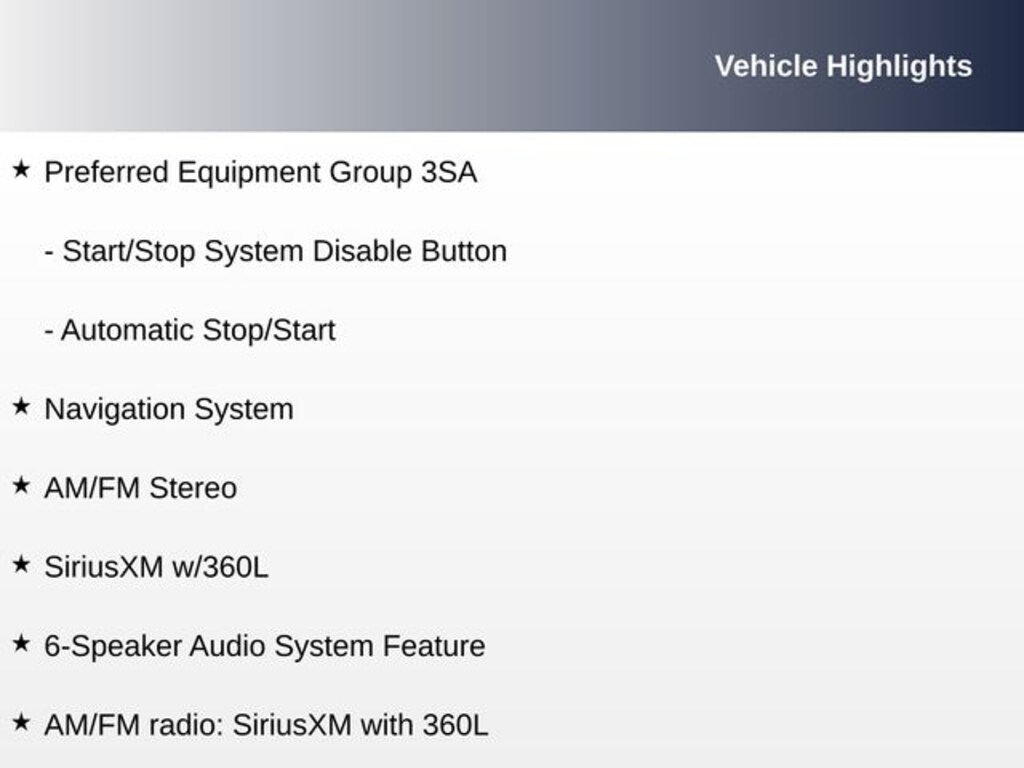Select the Preferred Equipment Group 3SA text
Image resolution: width=1024 pixels, height=768 pixels.
click(x=260, y=172)
